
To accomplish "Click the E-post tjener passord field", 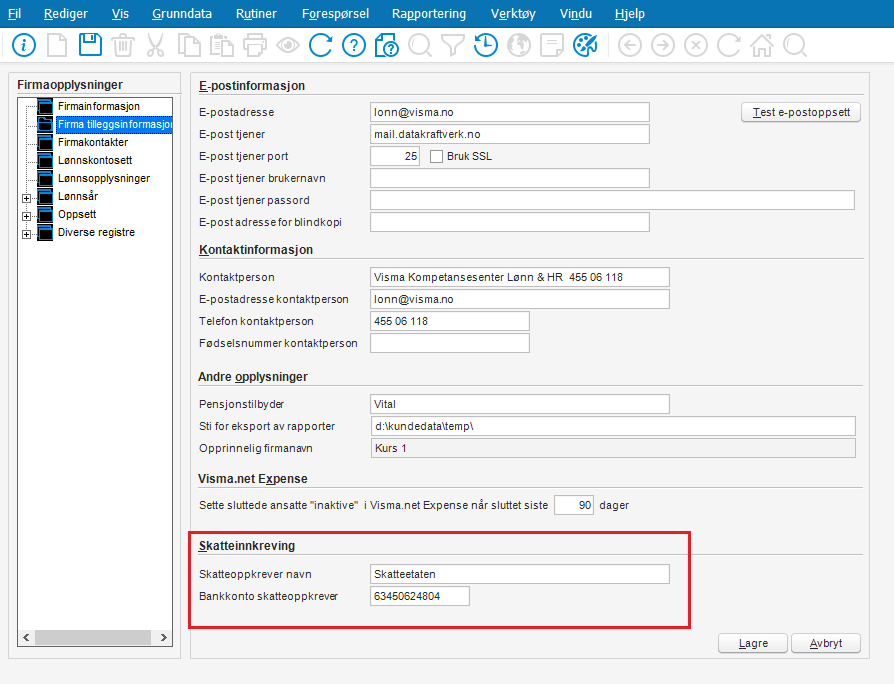I will [x=612, y=200].
